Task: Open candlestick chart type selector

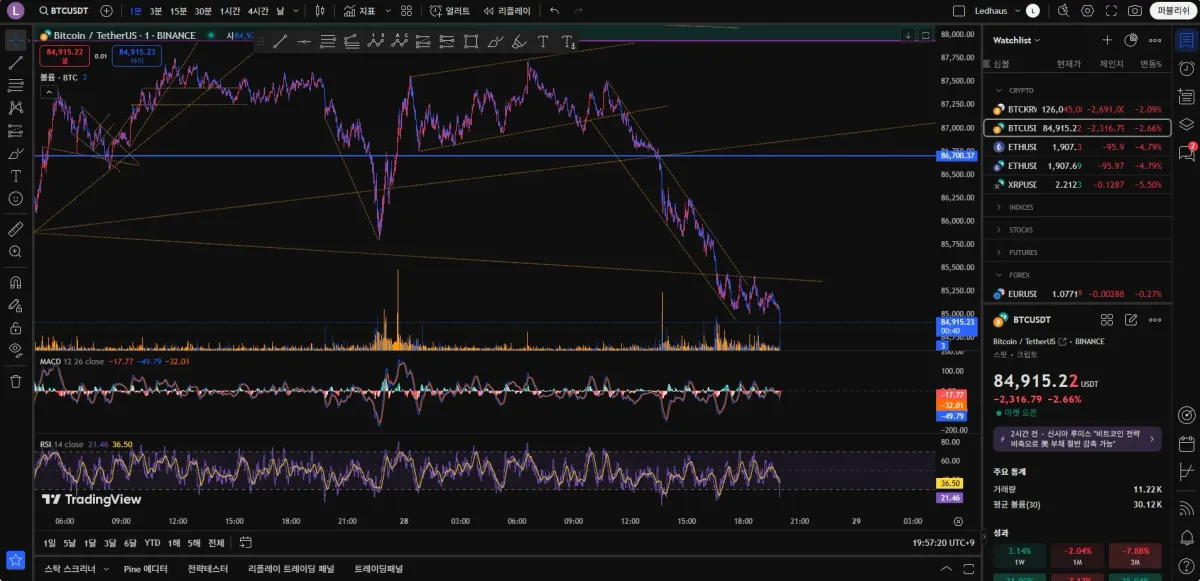Action: 319,11
